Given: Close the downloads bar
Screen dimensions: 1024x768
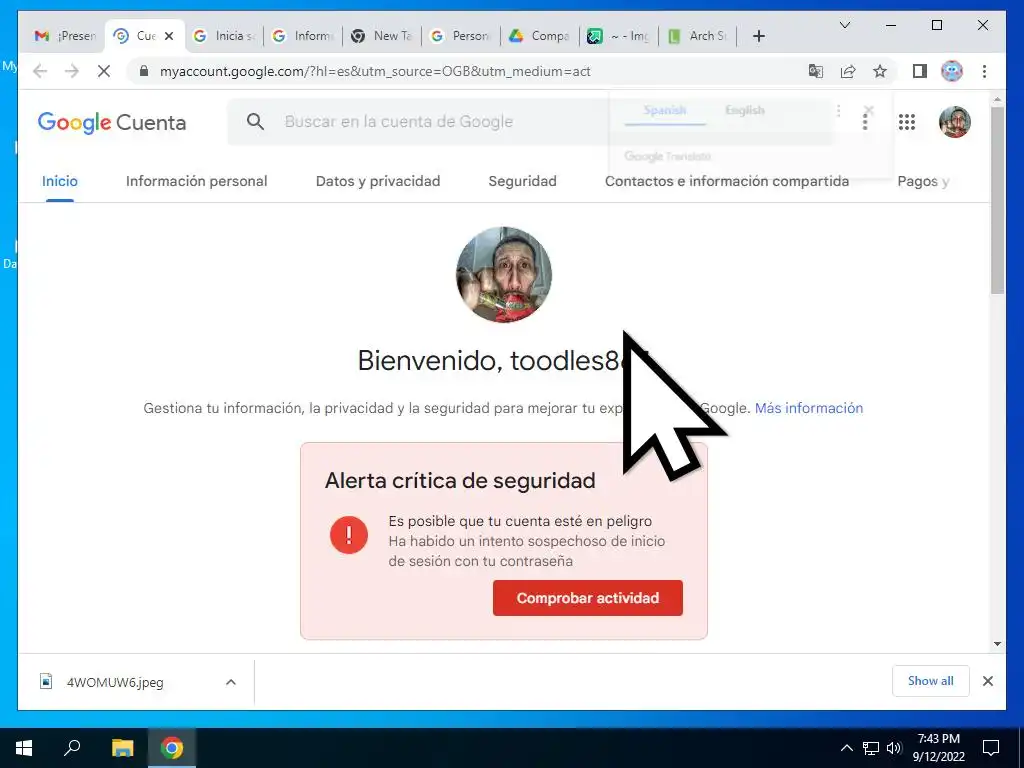Looking at the screenshot, I should coord(987,681).
